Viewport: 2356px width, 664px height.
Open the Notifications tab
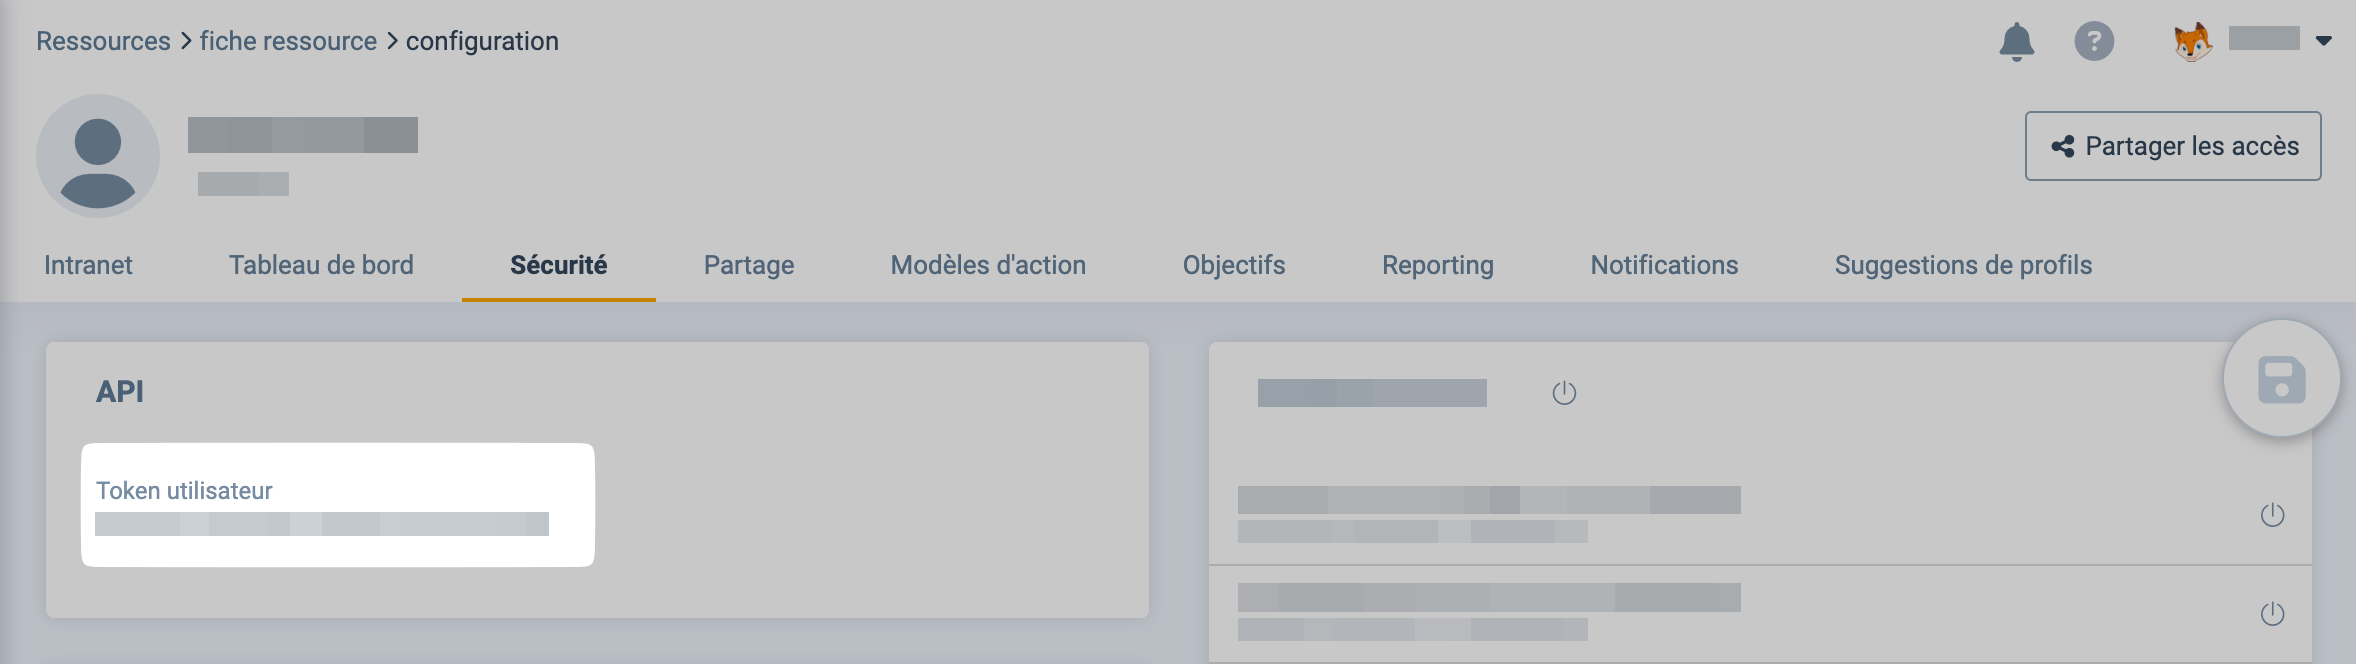pos(1664,265)
